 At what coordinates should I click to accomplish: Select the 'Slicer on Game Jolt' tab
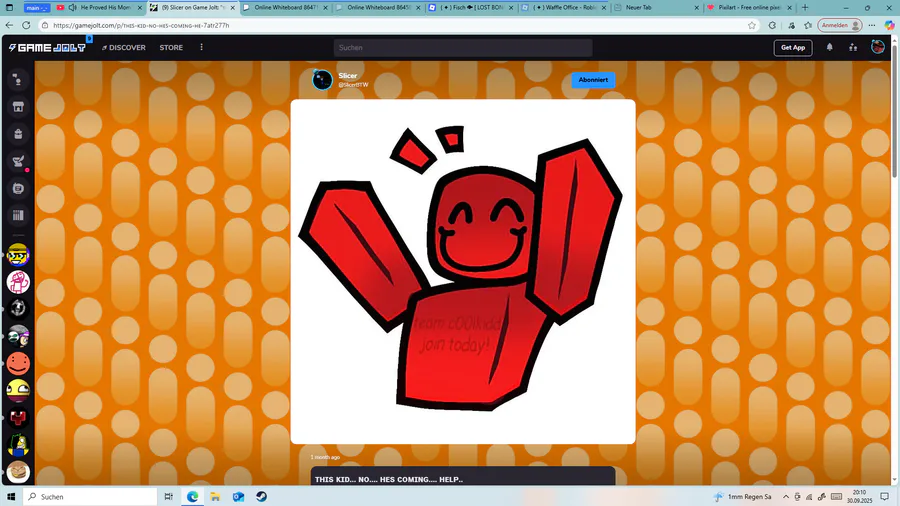coord(192,7)
